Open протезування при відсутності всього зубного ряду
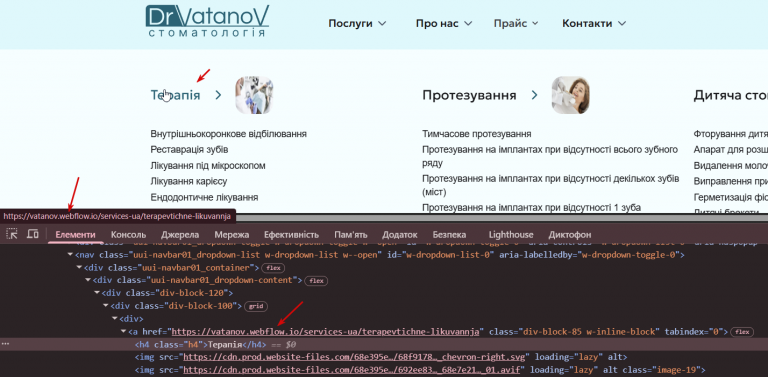Screen dimensions: 768x377 tap(550, 156)
